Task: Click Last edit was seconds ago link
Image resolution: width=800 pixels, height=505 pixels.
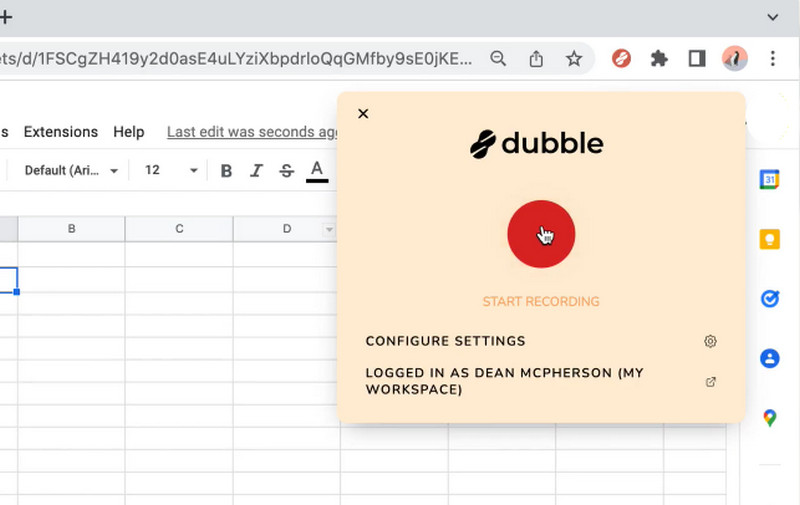Action: [252, 132]
